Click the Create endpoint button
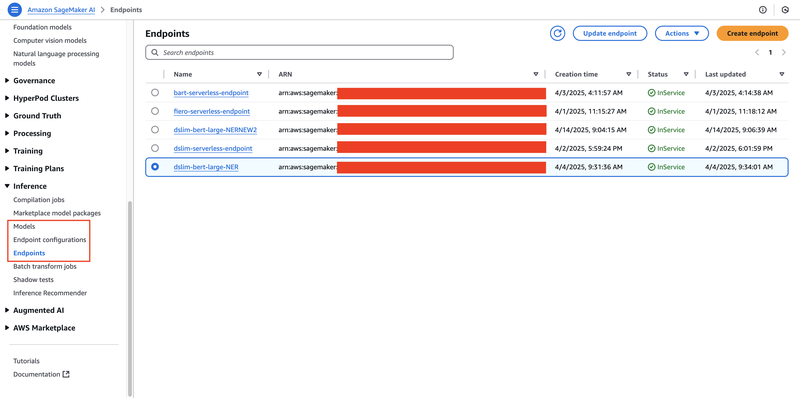Image resolution: width=800 pixels, height=398 pixels. [753, 33]
